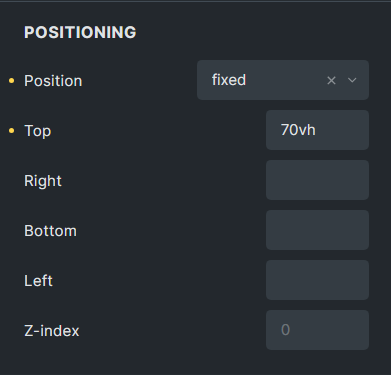
Task: Click the word fixed in the Position selector
Action: point(229,80)
